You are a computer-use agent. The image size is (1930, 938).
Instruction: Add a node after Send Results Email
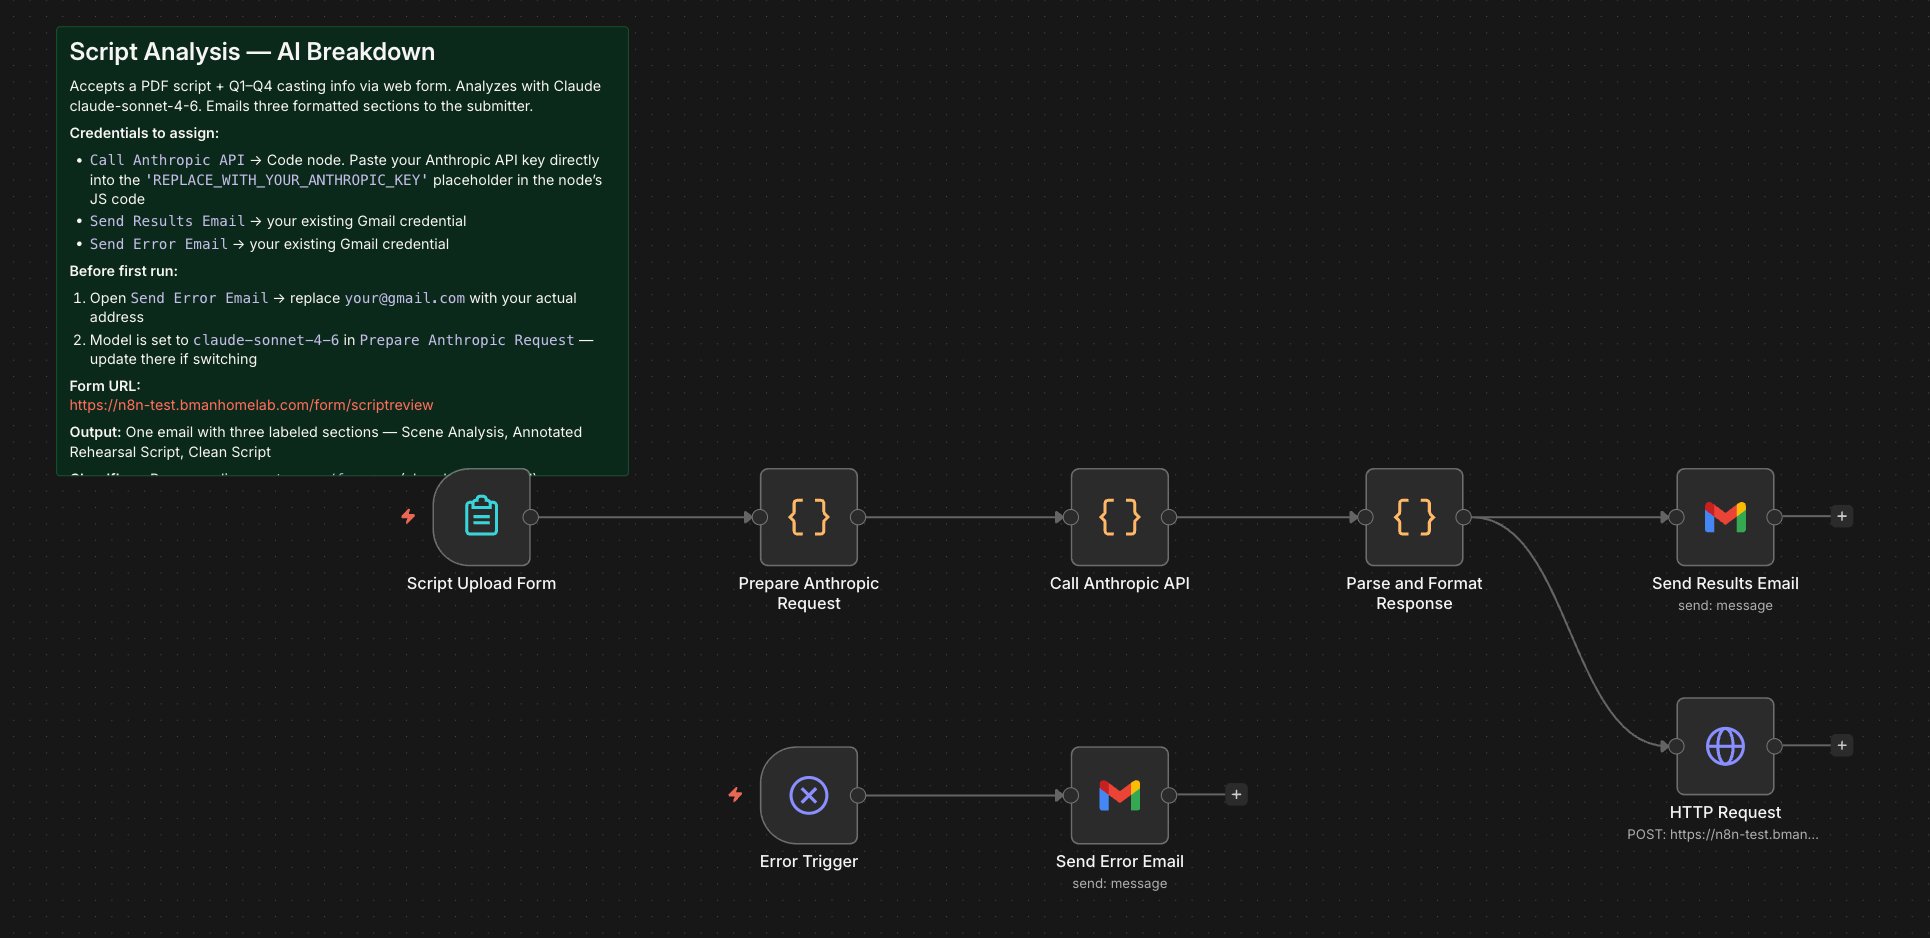(x=1842, y=516)
